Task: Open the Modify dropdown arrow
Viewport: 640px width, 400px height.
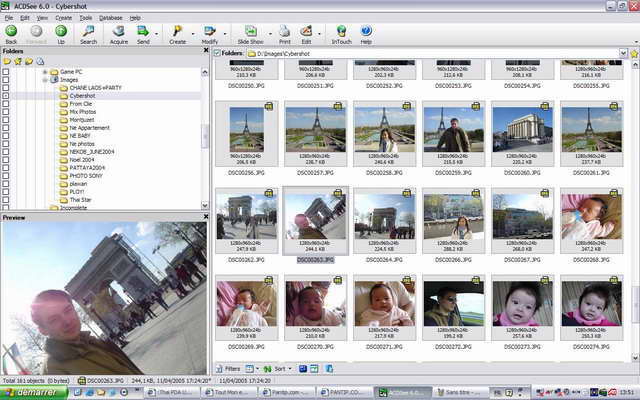Action: coord(225,33)
